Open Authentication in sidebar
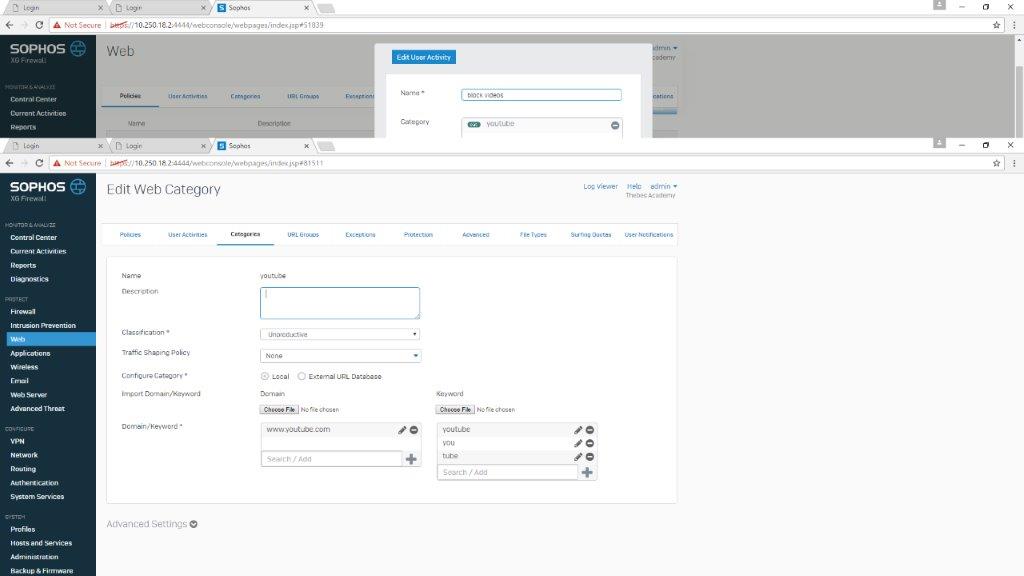Screen dimensions: 1024x576 pyautogui.click(x=35, y=483)
